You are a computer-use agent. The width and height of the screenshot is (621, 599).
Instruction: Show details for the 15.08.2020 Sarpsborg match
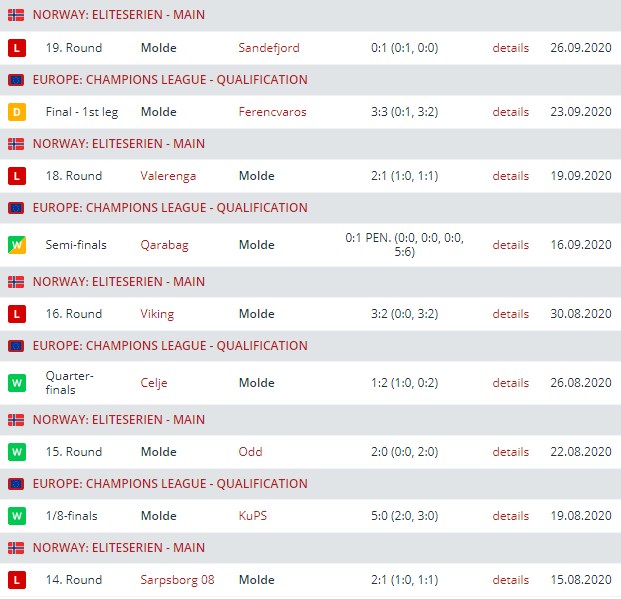510,580
